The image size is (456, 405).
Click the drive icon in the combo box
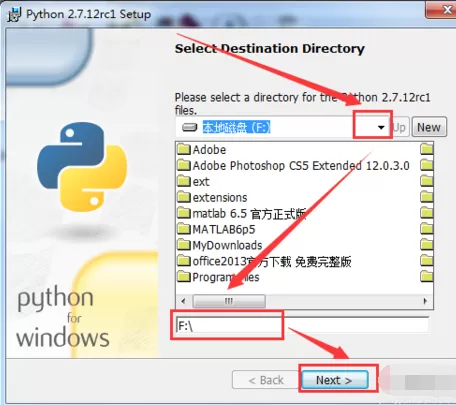(x=190, y=127)
